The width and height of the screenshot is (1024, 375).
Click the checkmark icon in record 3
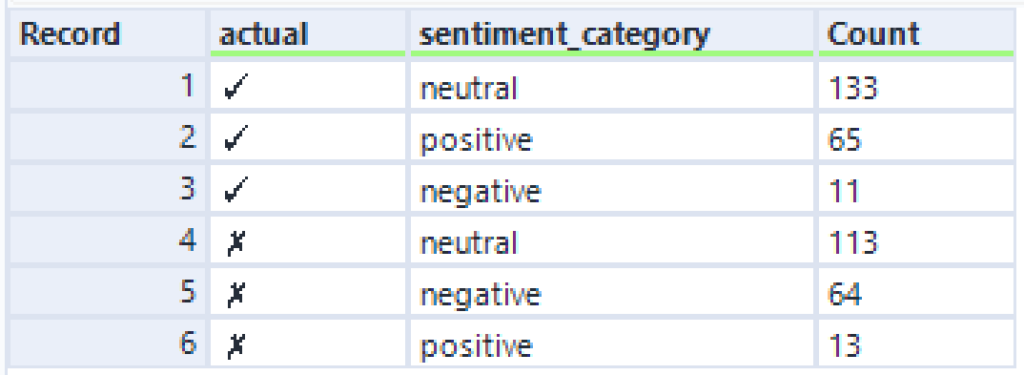pyautogui.click(x=233, y=192)
